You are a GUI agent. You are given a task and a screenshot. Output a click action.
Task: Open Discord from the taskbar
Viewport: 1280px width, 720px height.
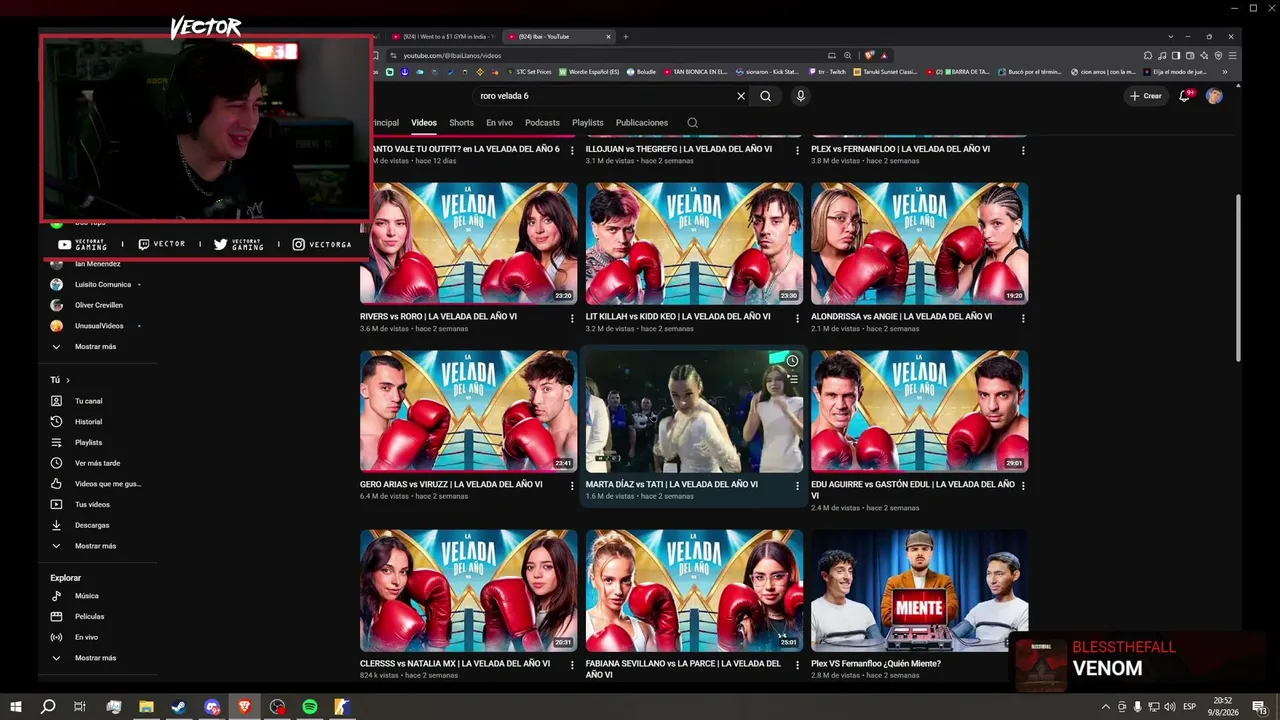coord(212,707)
